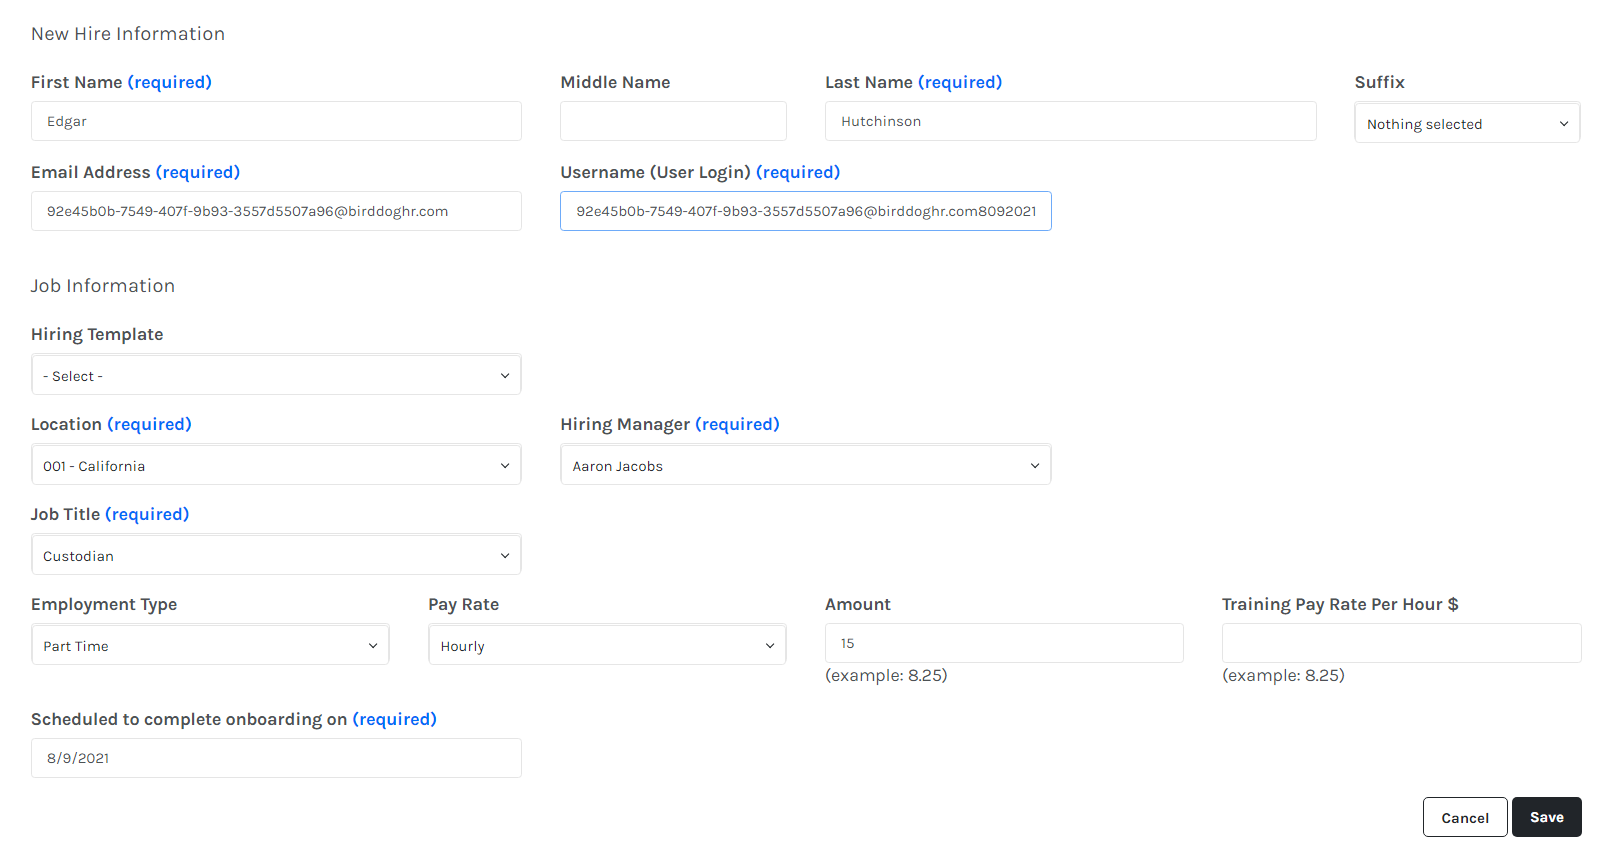Click the First Name (required) label
The image size is (1606, 861).
[x=121, y=82]
